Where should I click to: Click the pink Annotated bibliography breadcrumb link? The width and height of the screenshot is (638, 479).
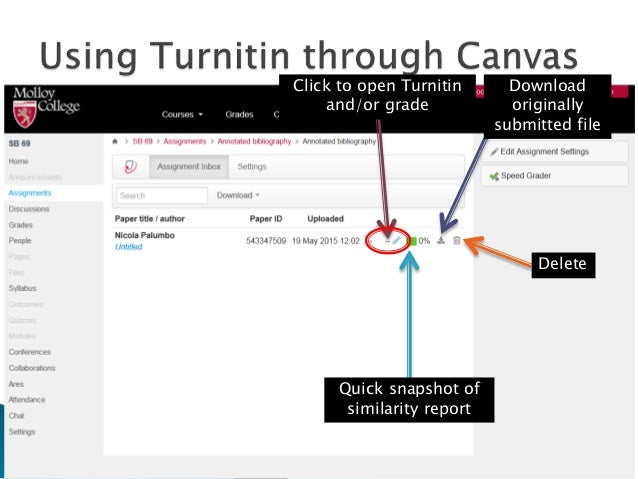[254, 141]
